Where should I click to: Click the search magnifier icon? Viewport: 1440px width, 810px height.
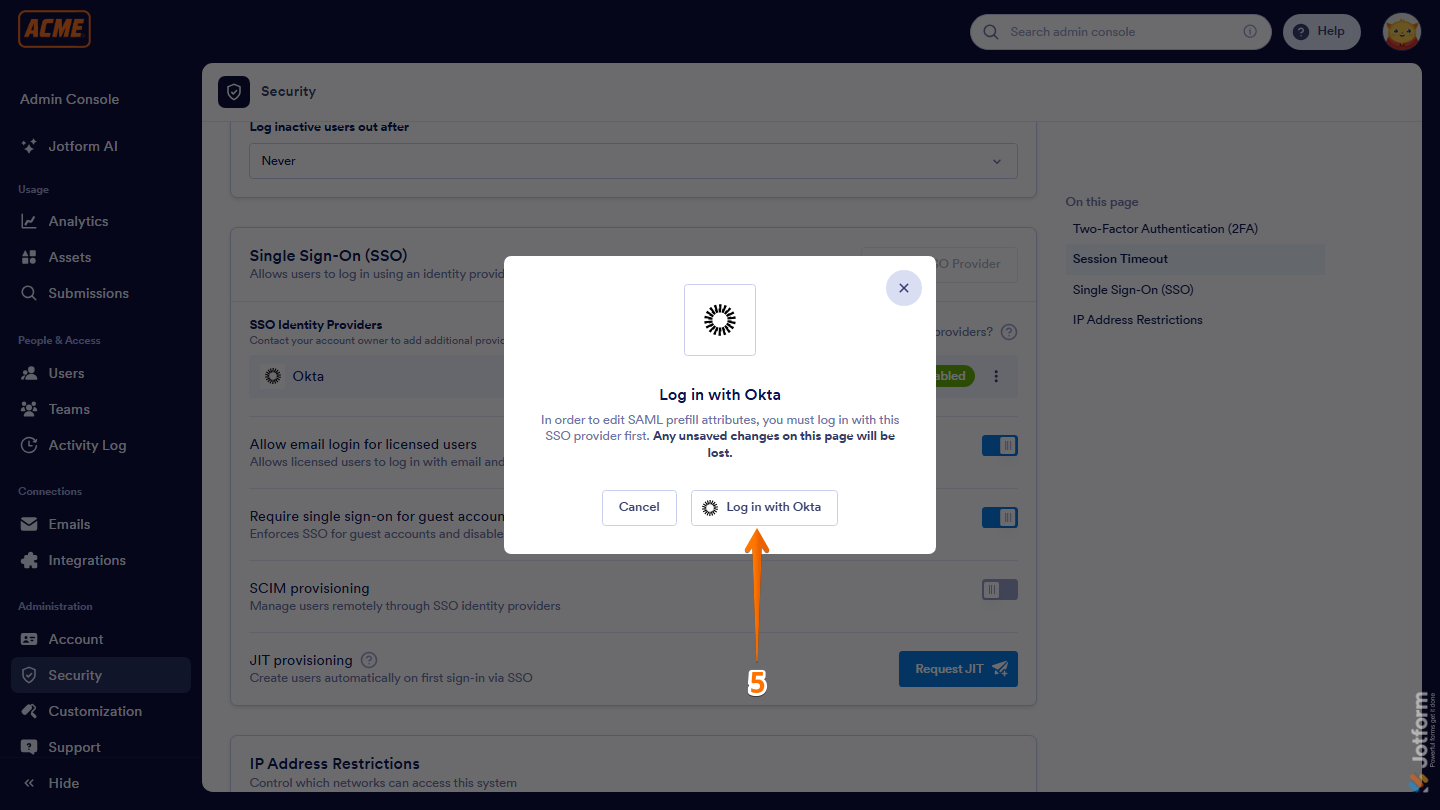coord(991,32)
